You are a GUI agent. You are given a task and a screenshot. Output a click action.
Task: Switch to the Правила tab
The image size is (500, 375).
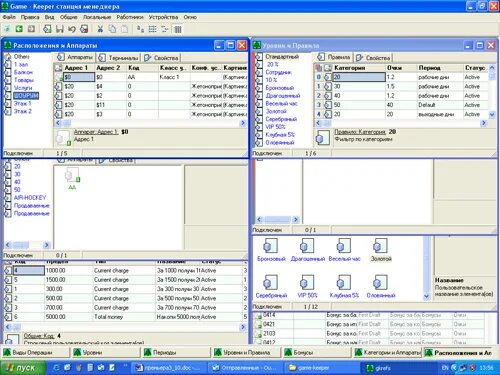(x=334, y=57)
